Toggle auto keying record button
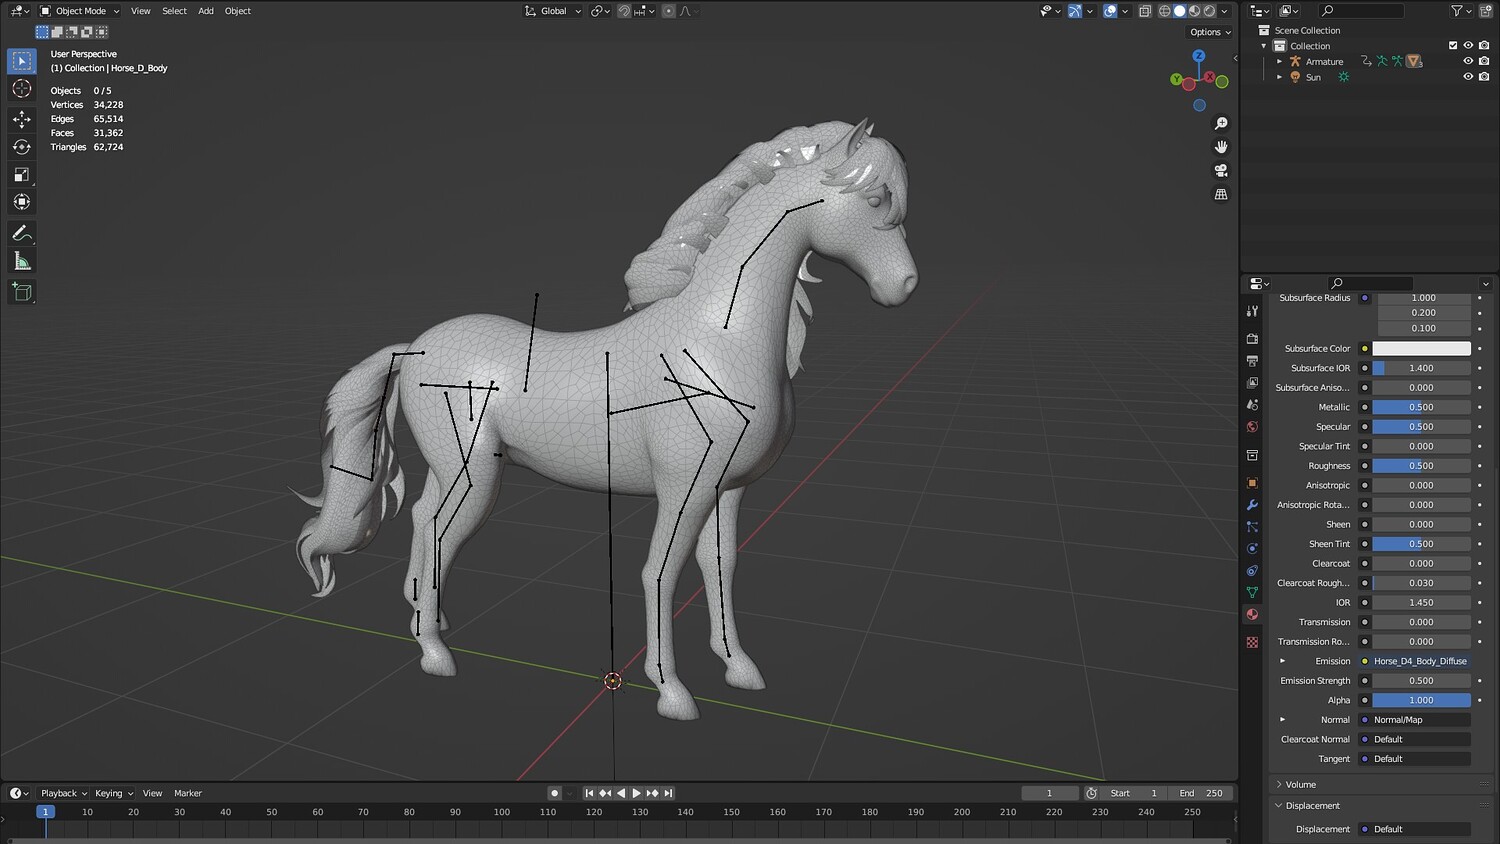The height and width of the screenshot is (844, 1500). click(x=554, y=793)
